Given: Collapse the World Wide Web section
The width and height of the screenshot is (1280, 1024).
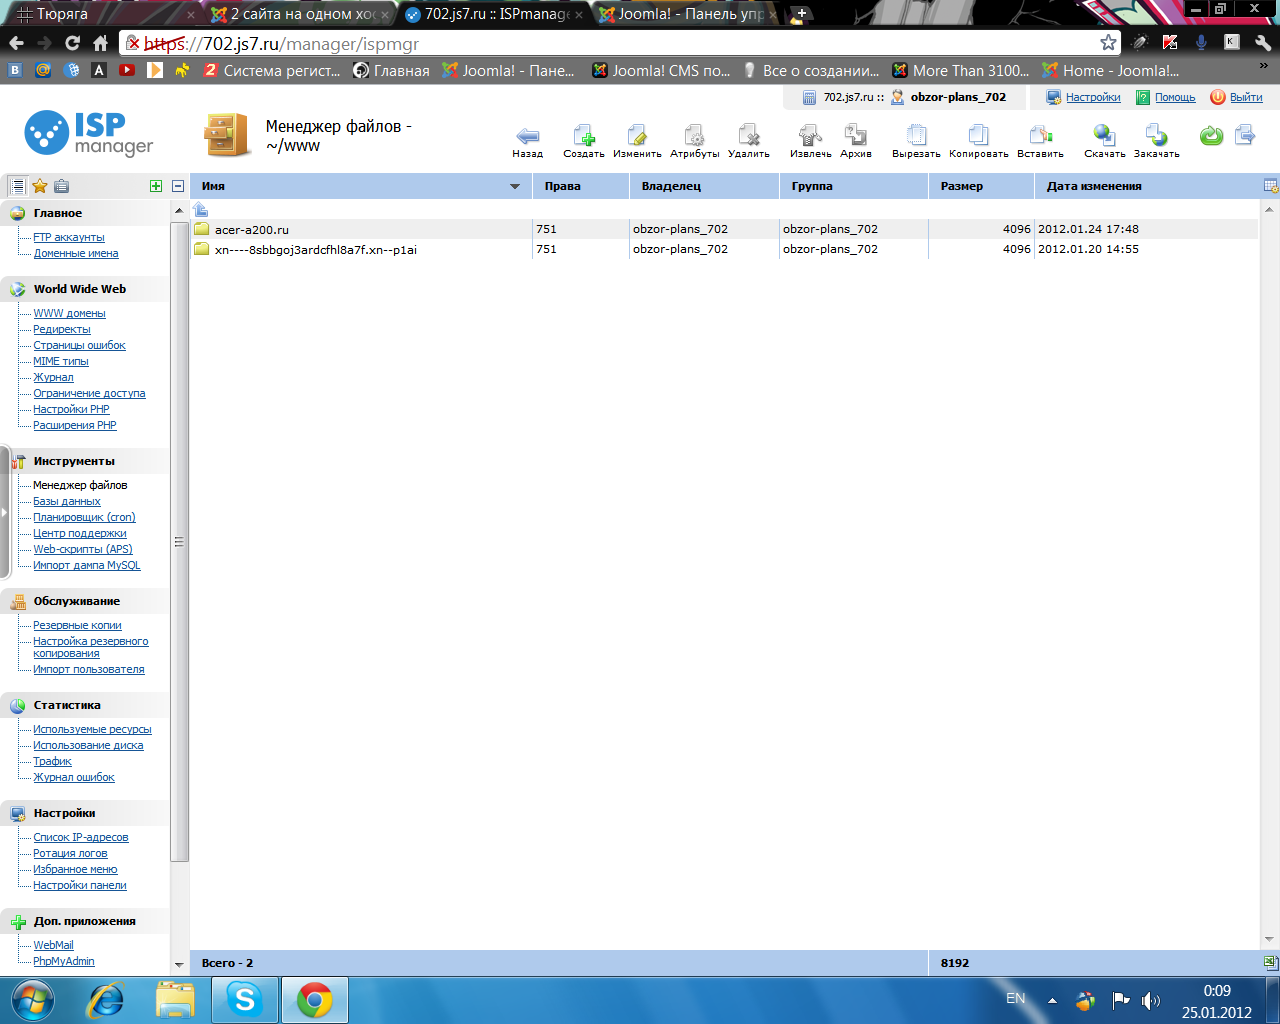Looking at the screenshot, I should coord(80,289).
